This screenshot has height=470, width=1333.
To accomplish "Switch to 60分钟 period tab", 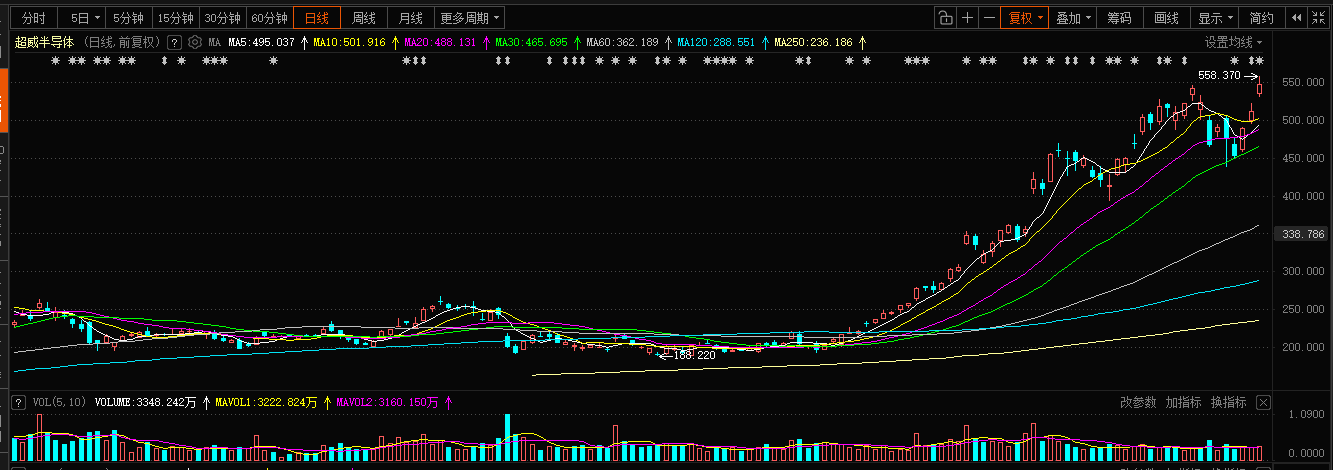I will [269, 18].
